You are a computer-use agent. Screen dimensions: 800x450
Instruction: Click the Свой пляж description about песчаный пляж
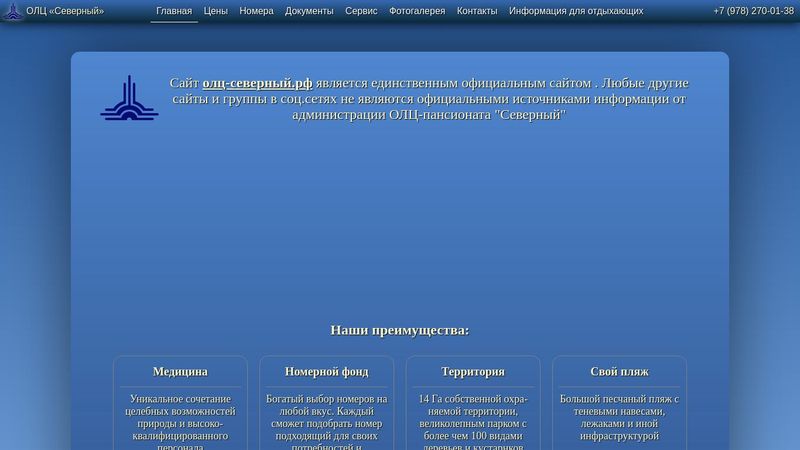pyautogui.click(x=619, y=418)
